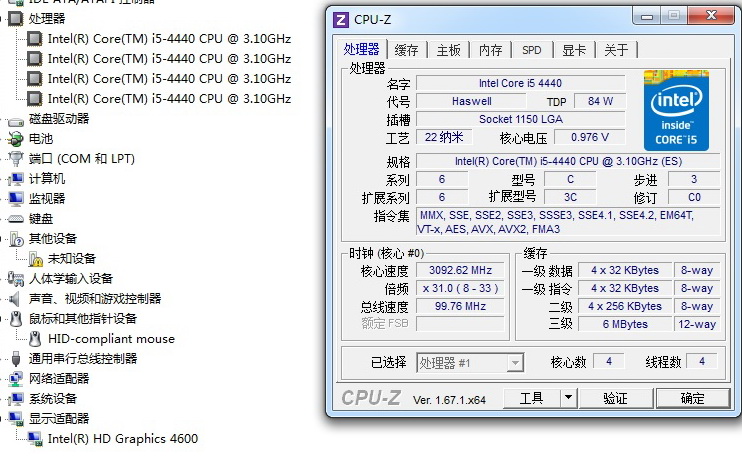Viewport: 742px width, 476px height.
Task: Select the first i5-4440 CPU entry
Action: click(x=169, y=38)
